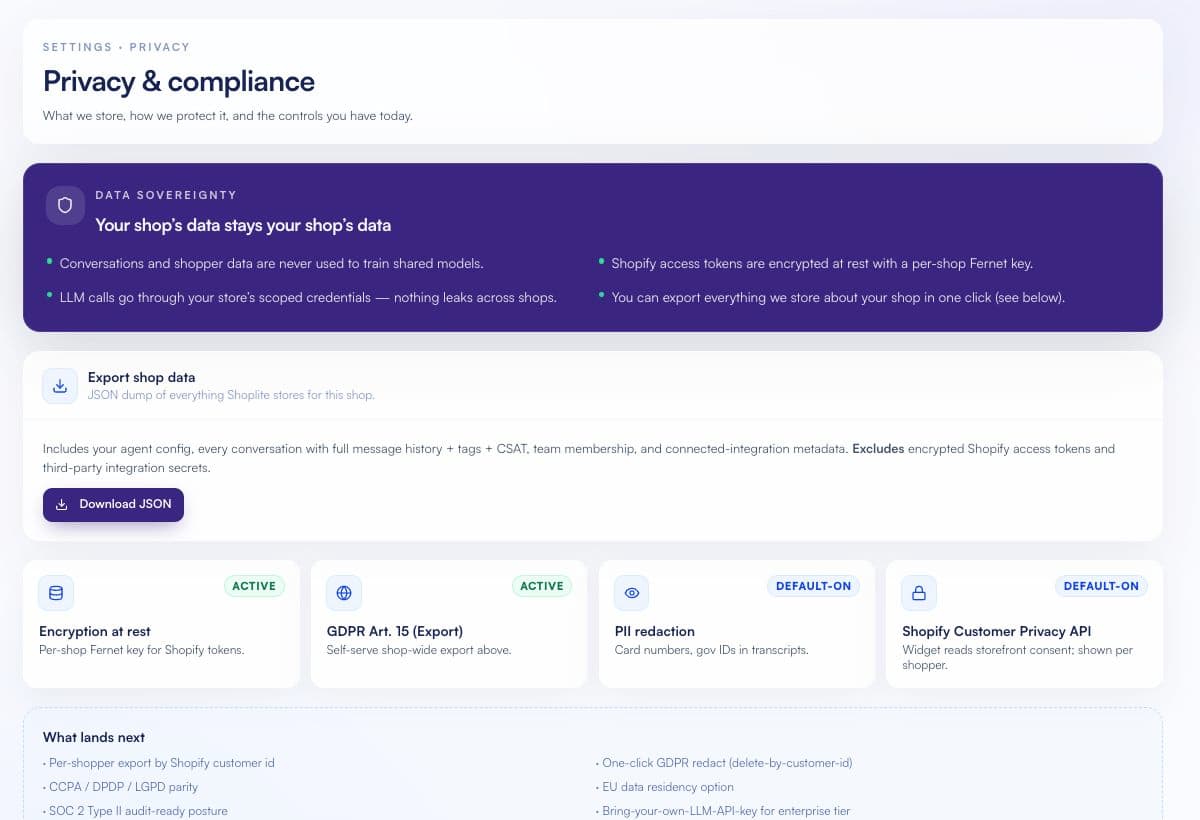This screenshot has height=820, width=1200.
Task: Click the database icon on Encryption at rest card
Action: (56, 593)
